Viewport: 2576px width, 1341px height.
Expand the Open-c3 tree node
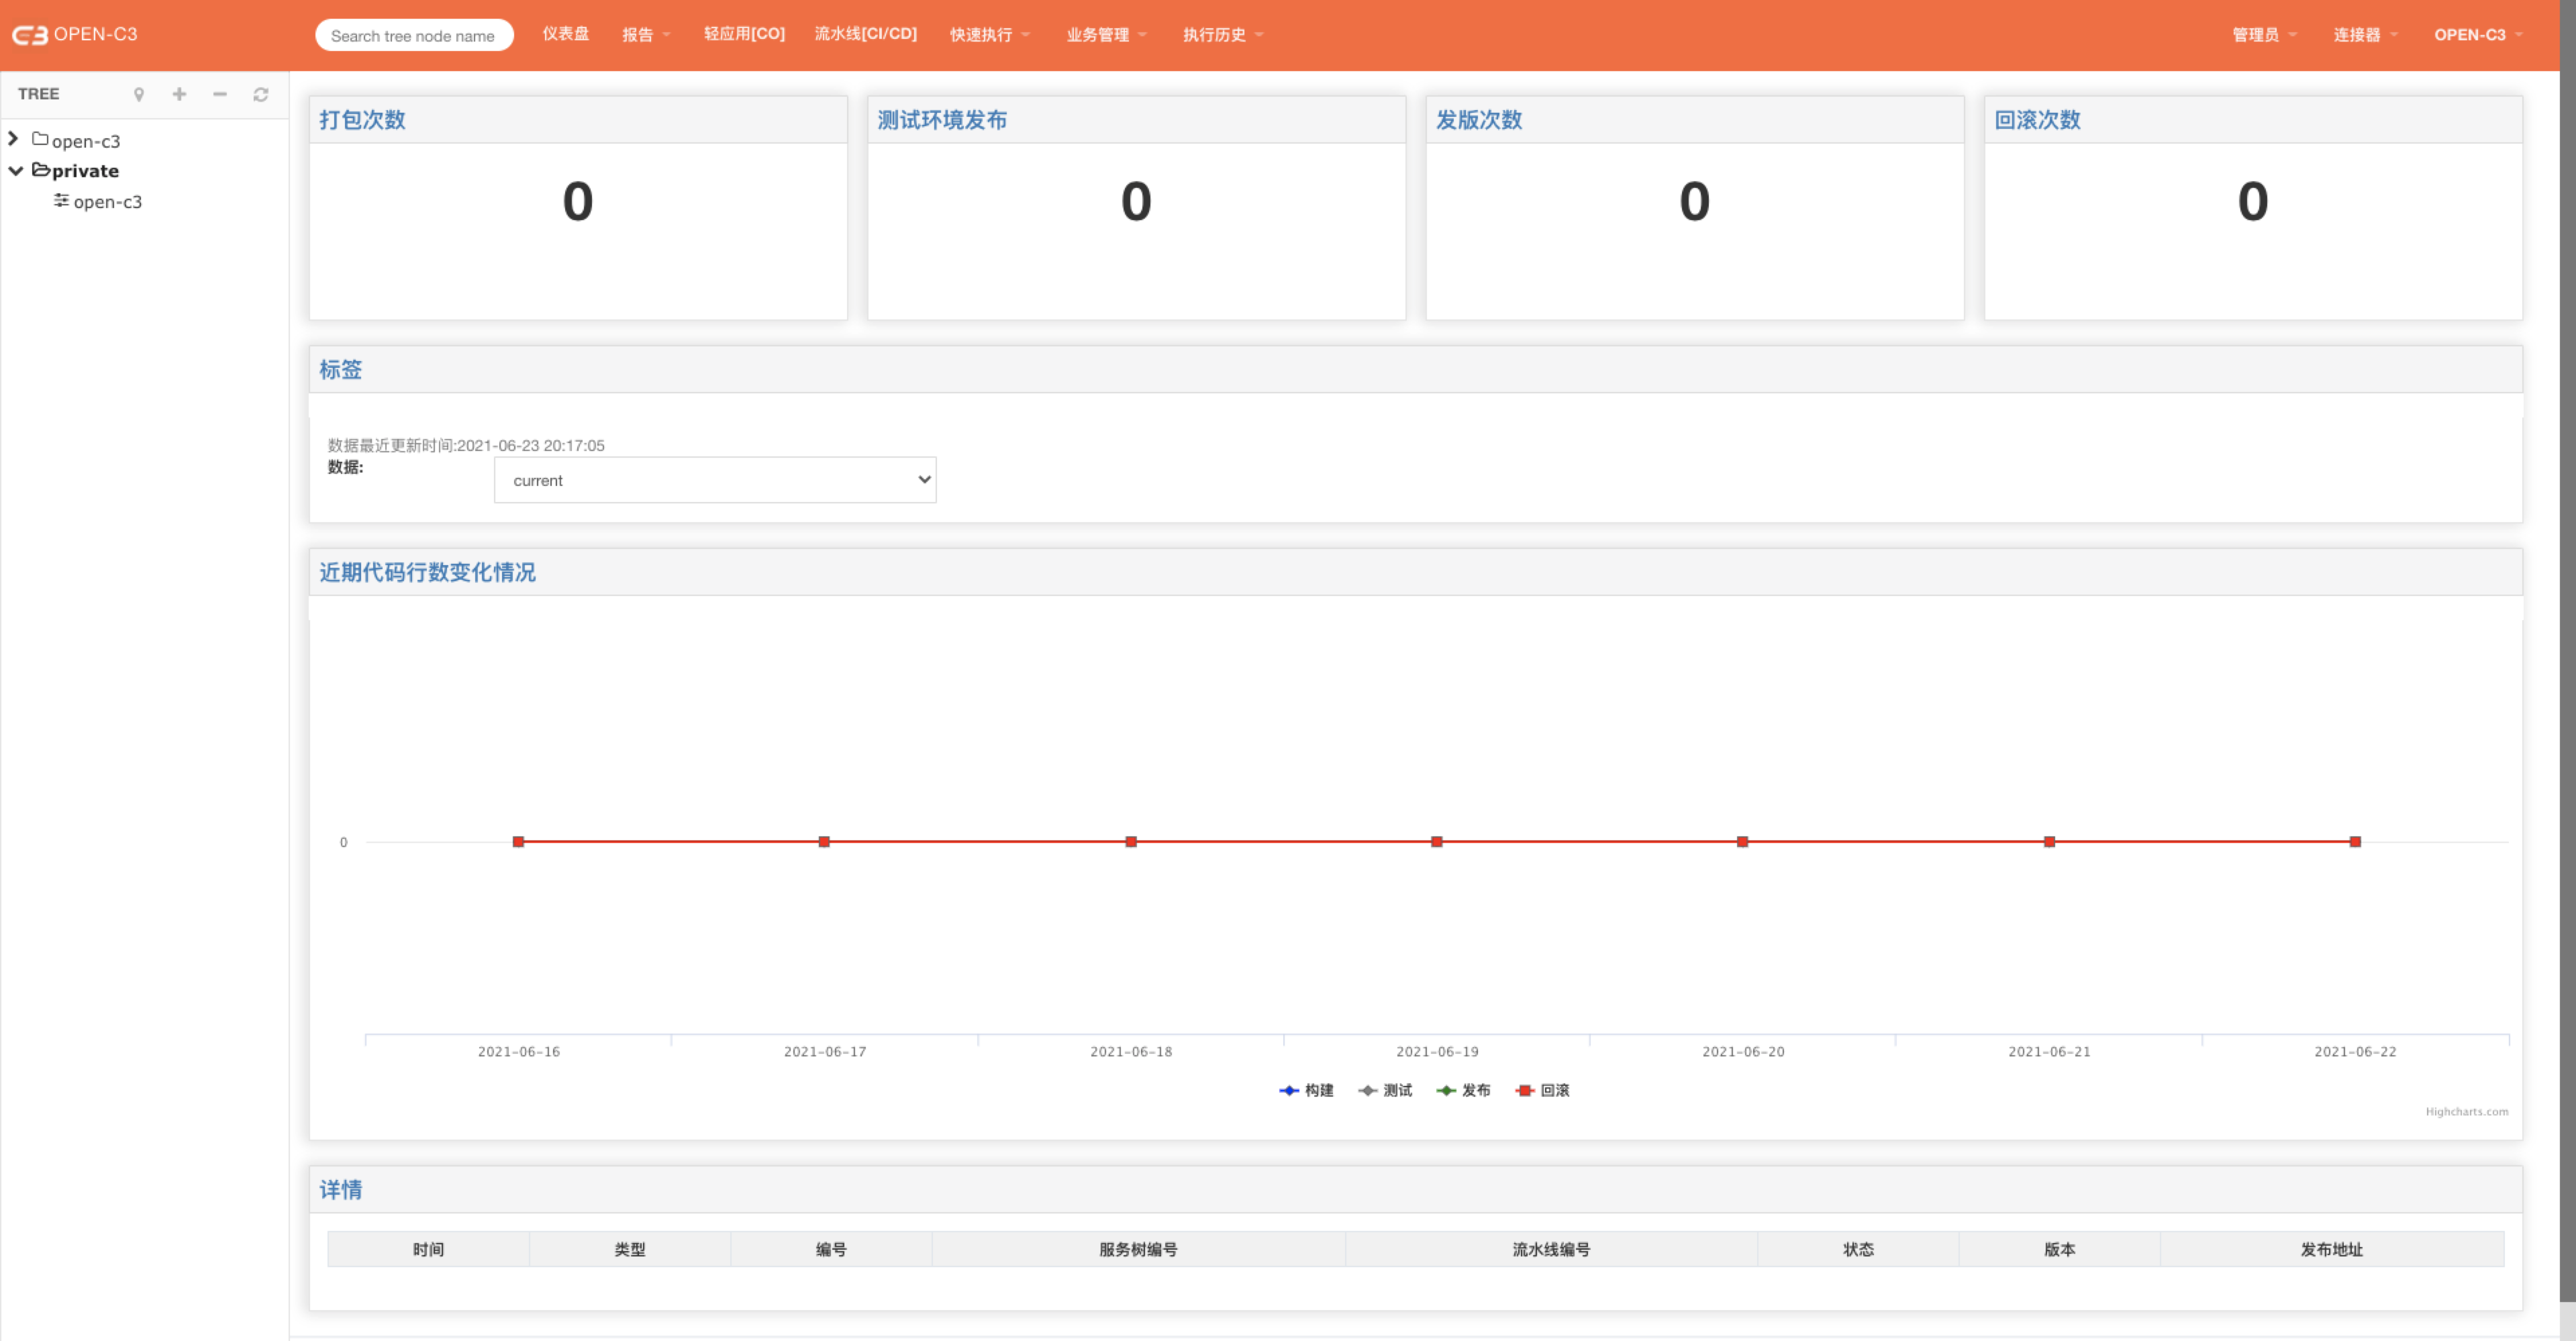tap(17, 140)
